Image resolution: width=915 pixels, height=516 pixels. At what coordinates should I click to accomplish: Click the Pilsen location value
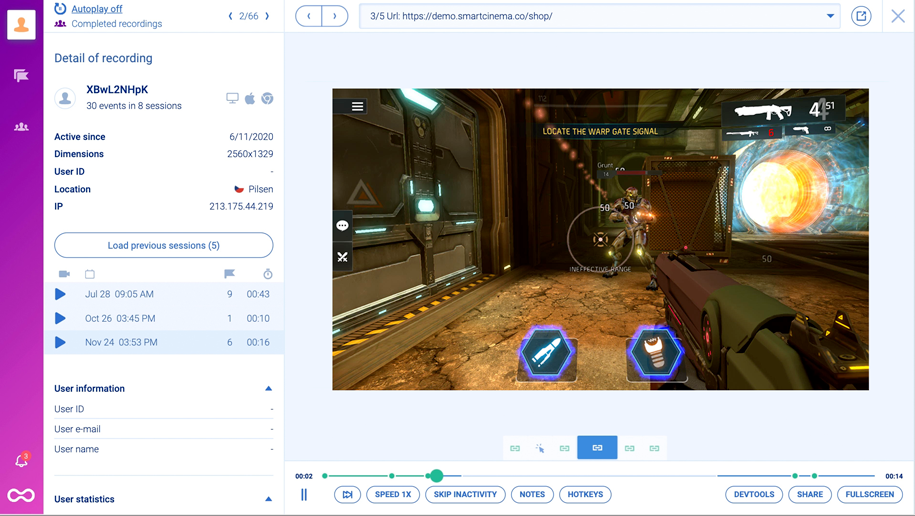[260, 189]
